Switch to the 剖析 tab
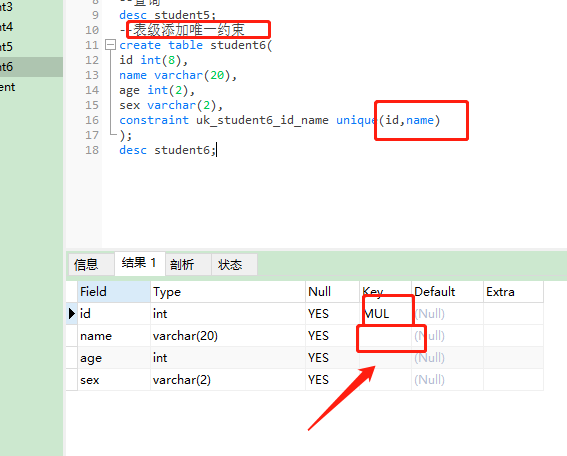 point(188,264)
